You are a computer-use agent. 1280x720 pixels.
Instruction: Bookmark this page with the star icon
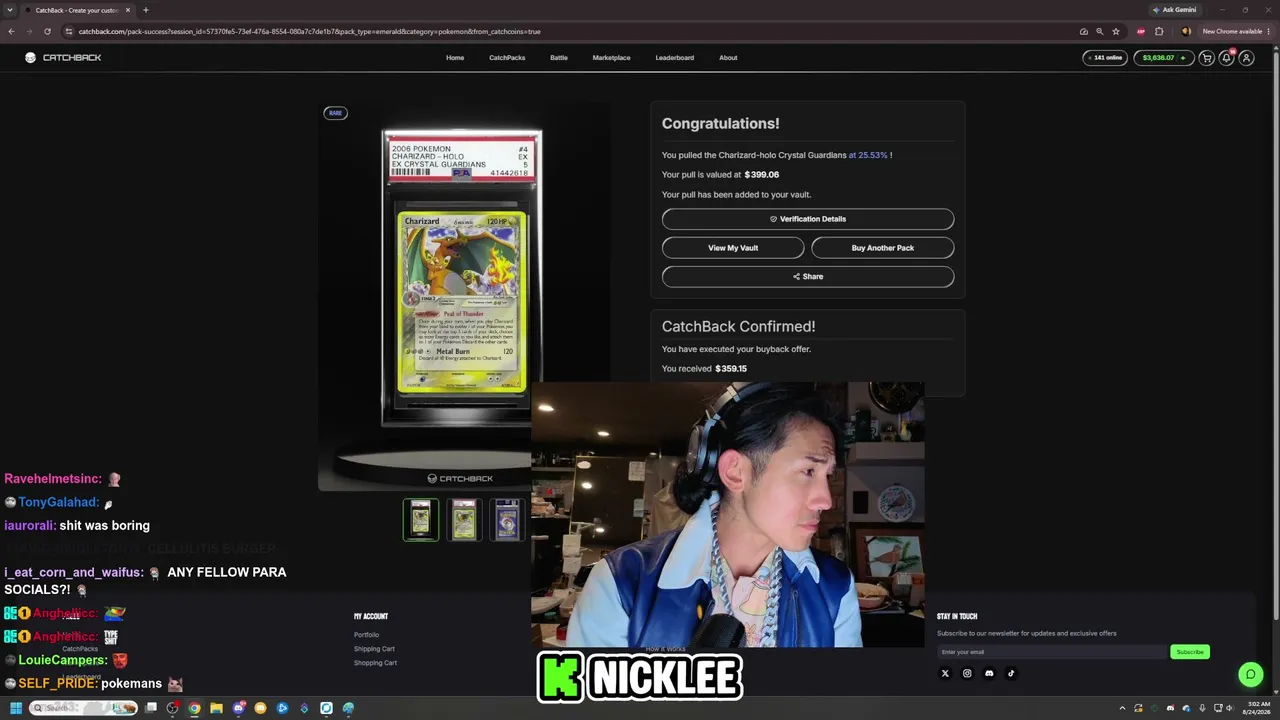point(1116,31)
